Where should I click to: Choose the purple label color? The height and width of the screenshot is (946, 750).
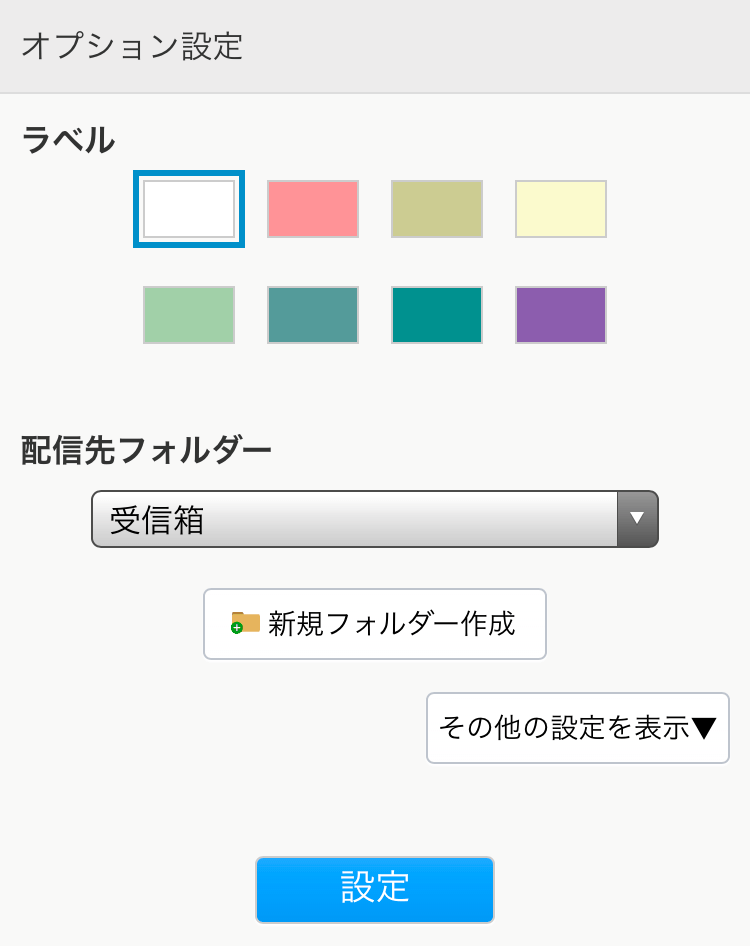pyautogui.click(x=561, y=315)
